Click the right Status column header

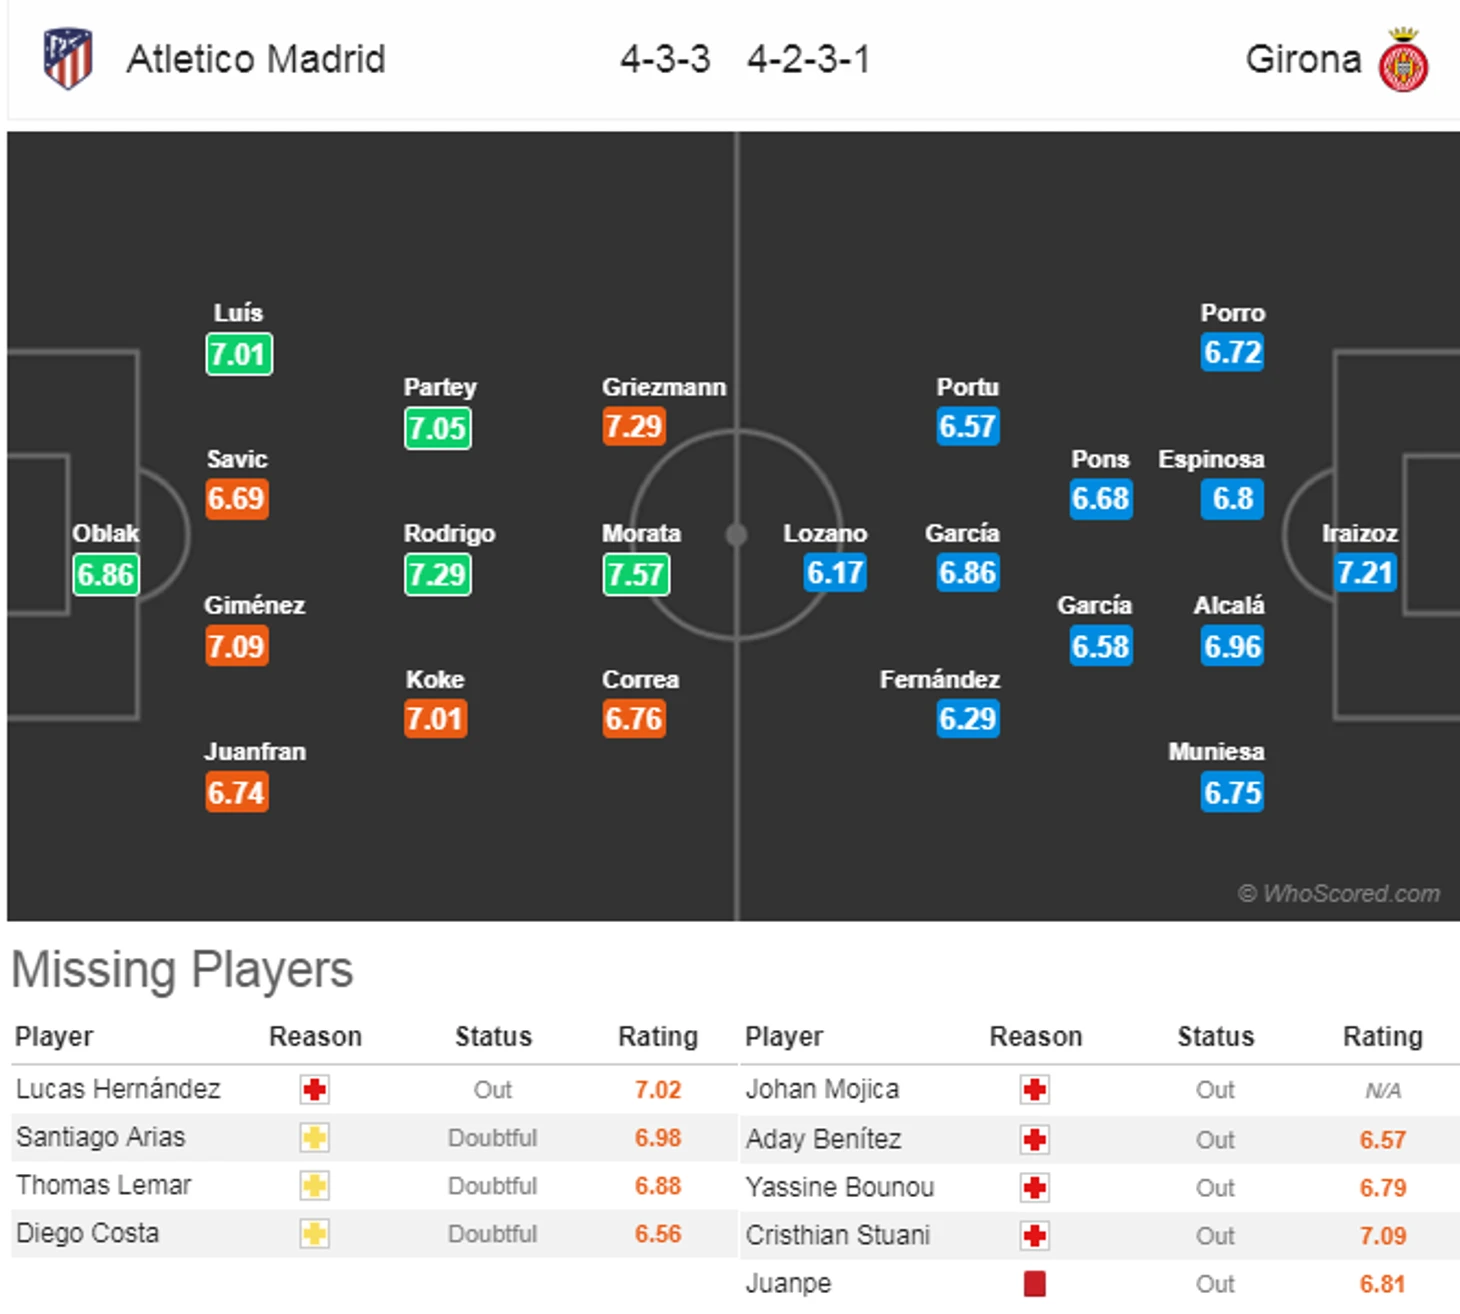tap(1215, 1037)
